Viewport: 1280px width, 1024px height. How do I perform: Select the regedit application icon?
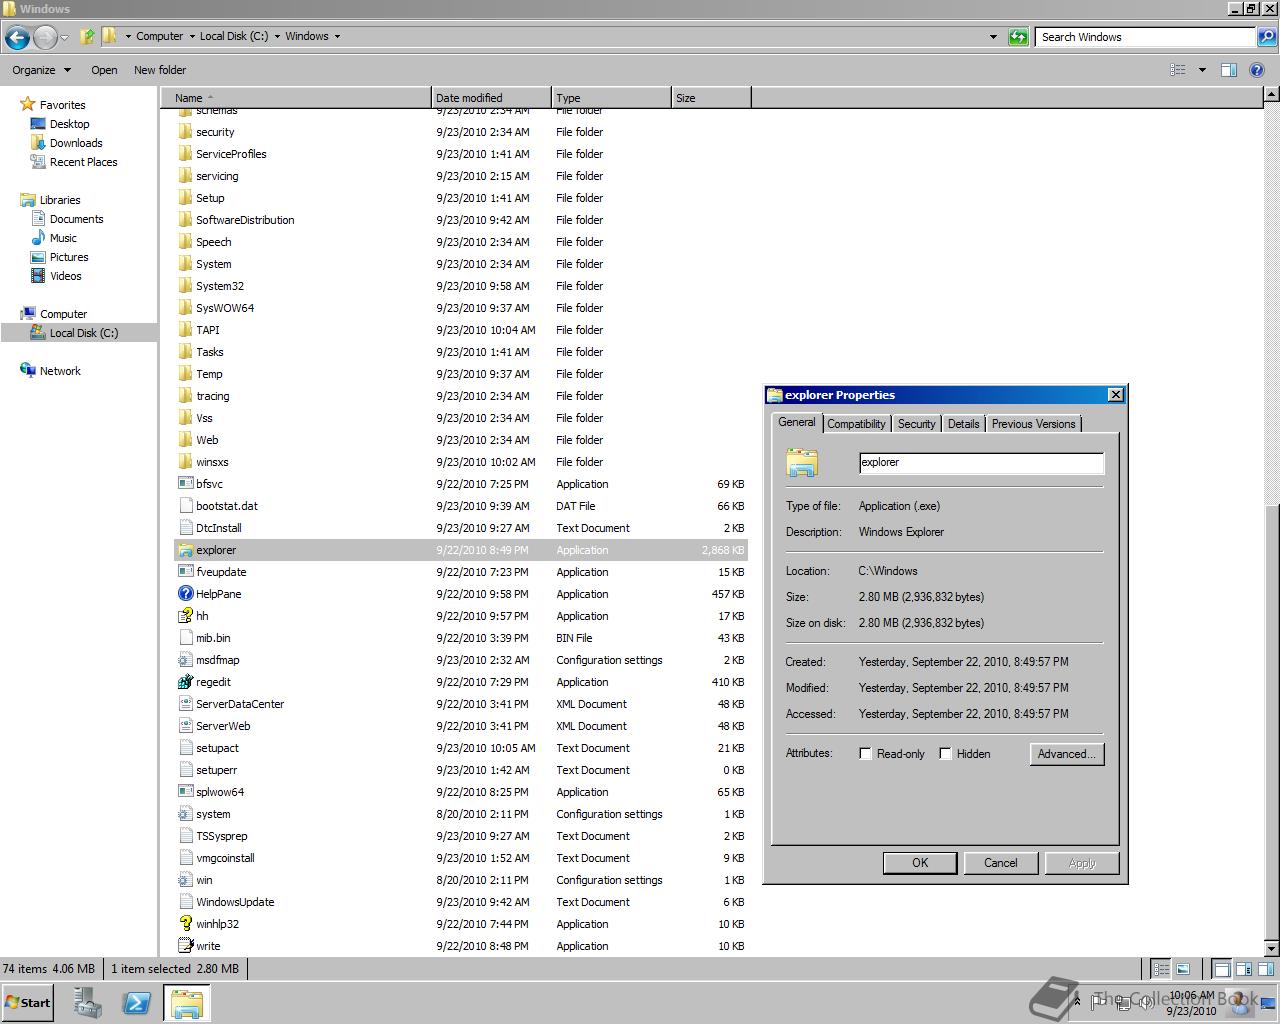[185, 682]
